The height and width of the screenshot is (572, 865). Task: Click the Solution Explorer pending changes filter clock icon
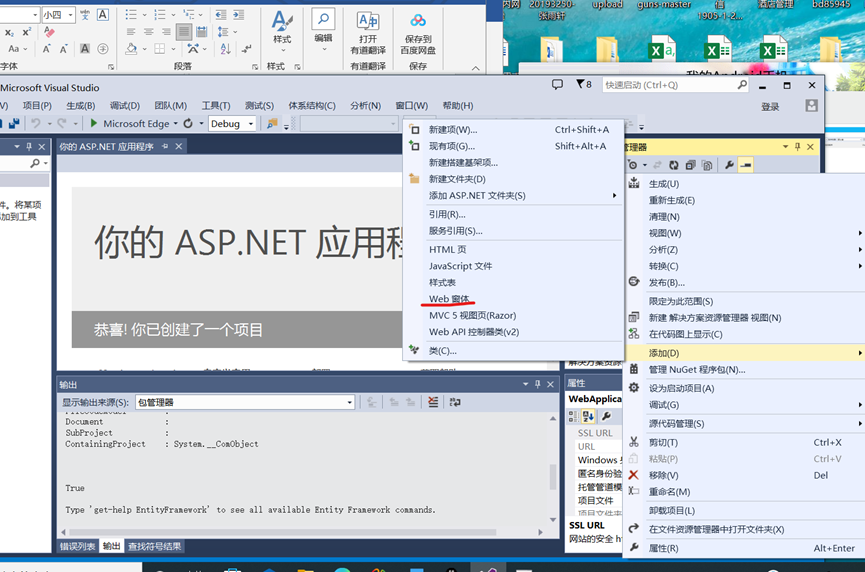point(633,165)
